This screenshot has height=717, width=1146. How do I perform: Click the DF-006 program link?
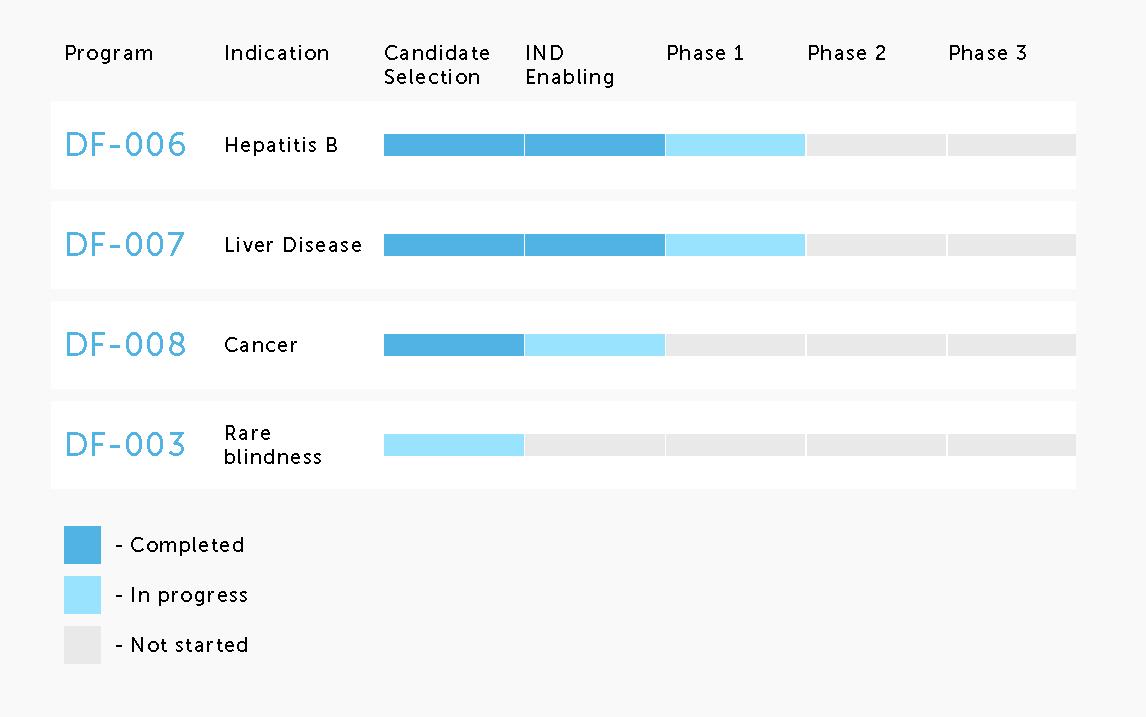pyautogui.click(x=125, y=145)
